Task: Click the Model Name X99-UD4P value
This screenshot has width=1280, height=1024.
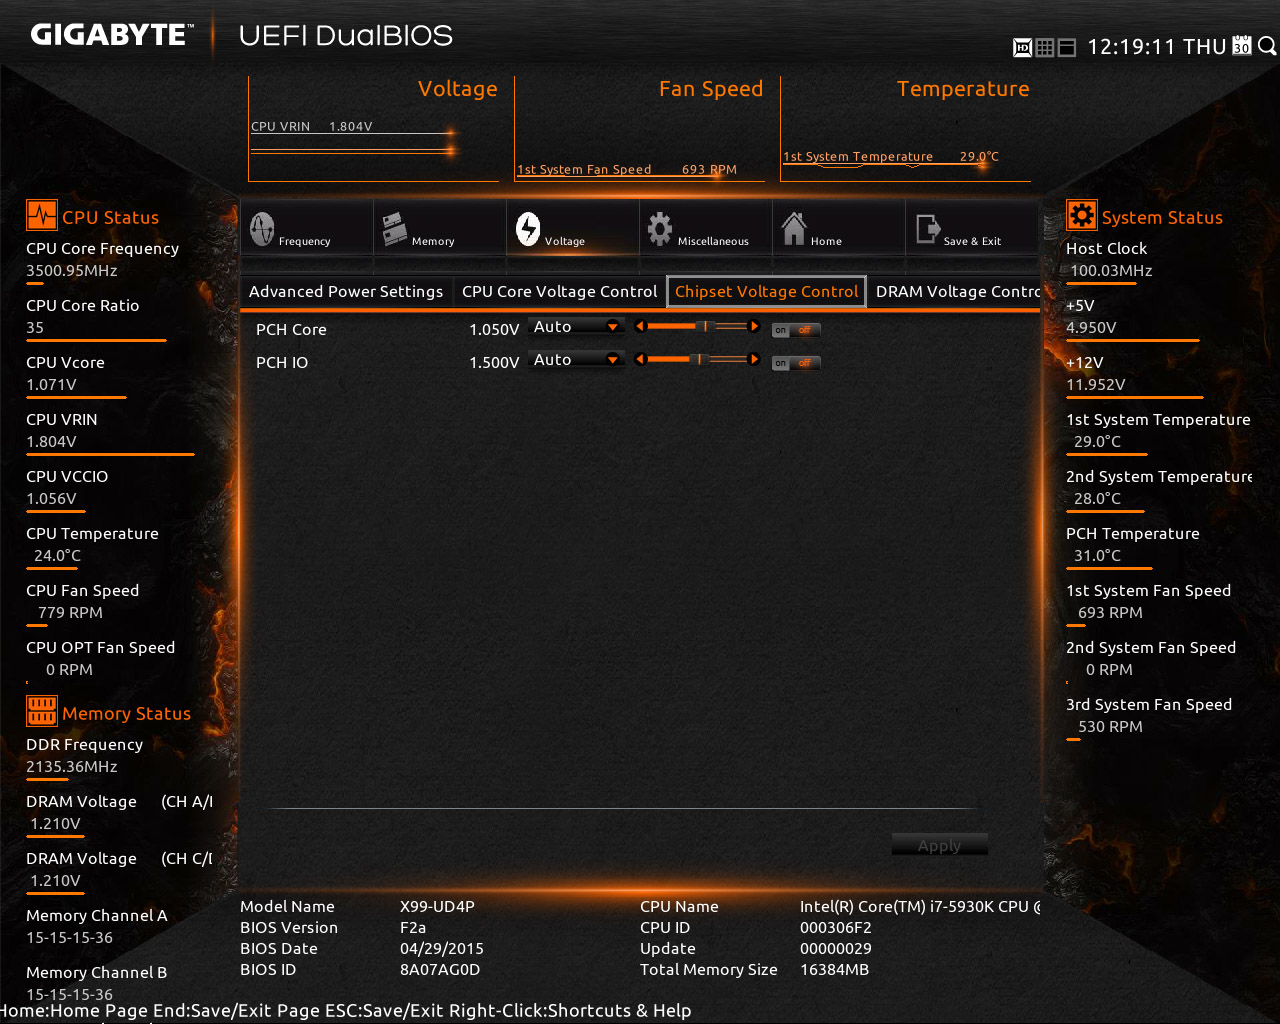Action: 437,906
